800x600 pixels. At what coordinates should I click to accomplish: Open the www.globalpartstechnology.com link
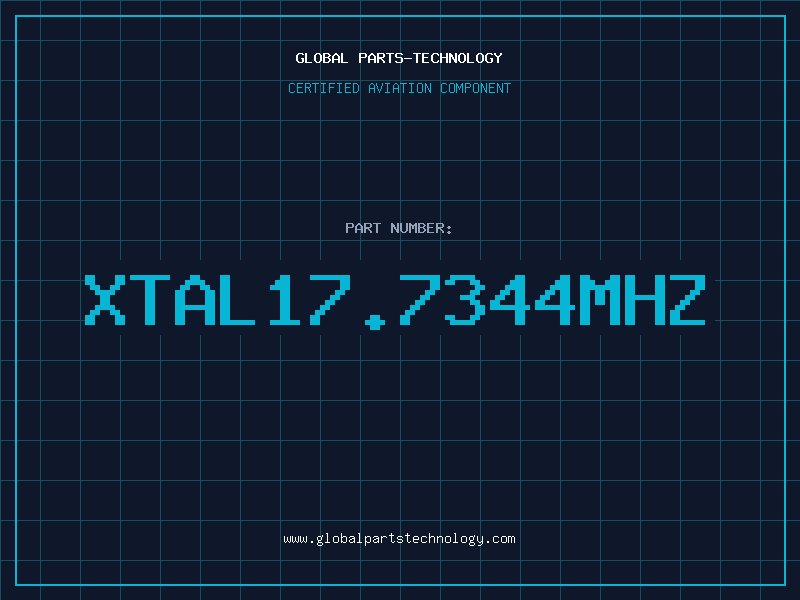coord(399,539)
